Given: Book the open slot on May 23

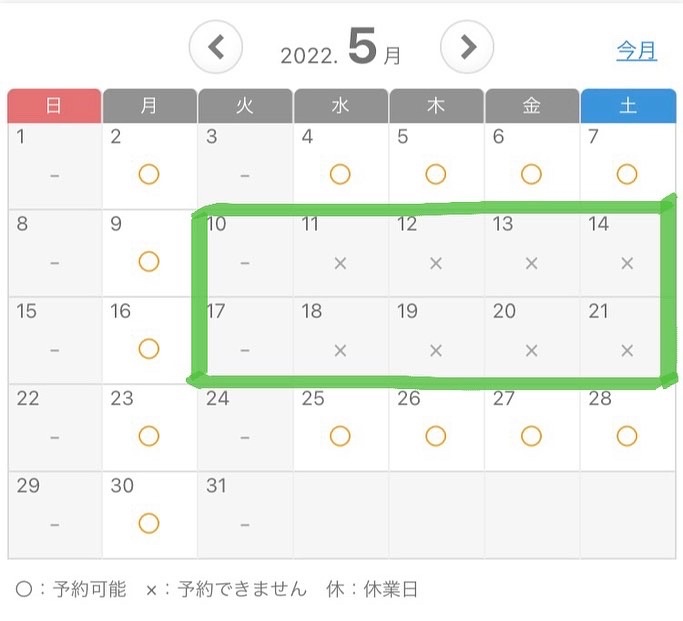Looking at the screenshot, I should [149, 436].
